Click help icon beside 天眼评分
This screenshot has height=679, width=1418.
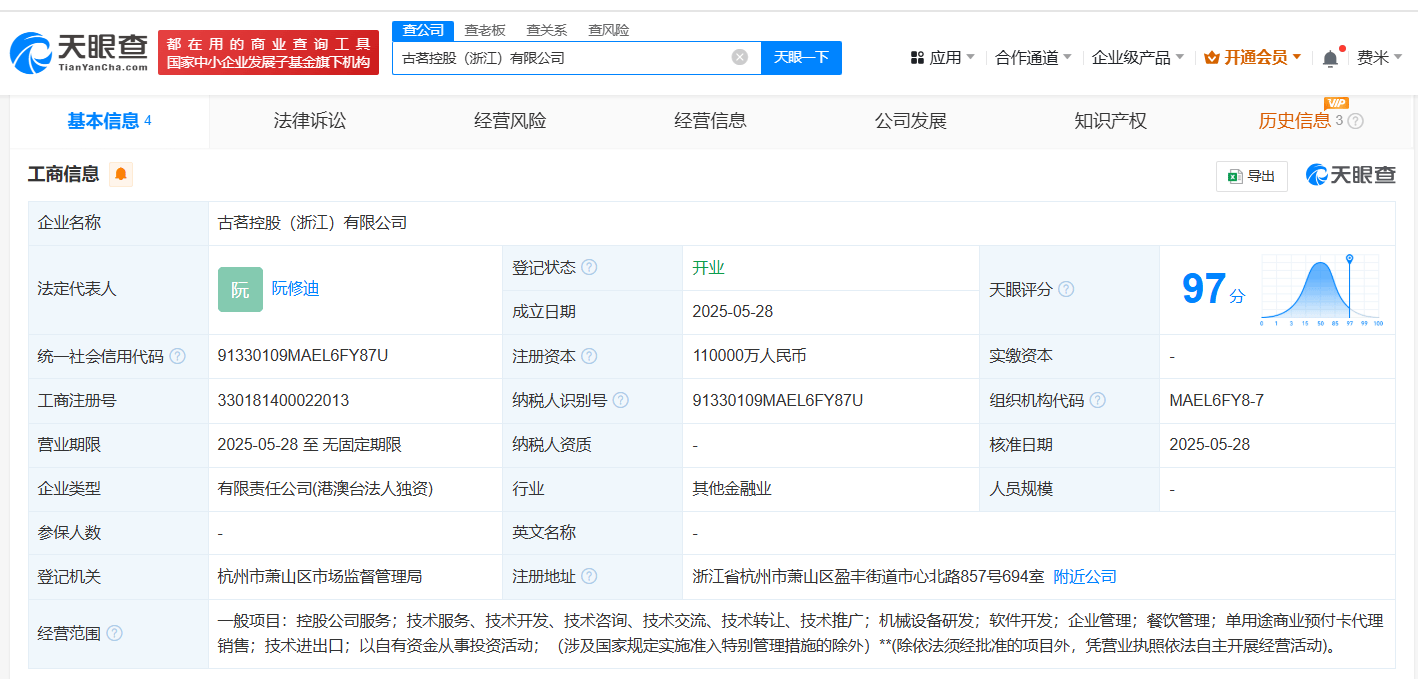tap(1066, 289)
